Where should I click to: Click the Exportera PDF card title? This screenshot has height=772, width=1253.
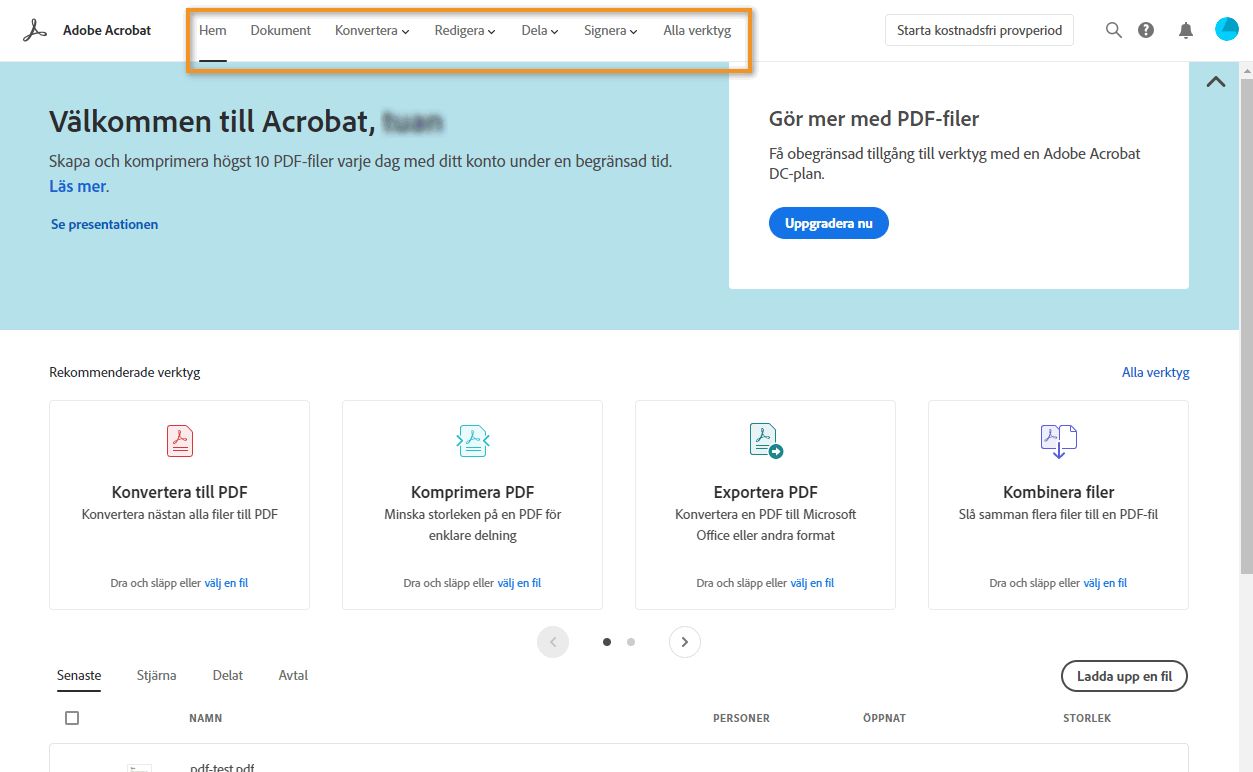click(766, 492)
